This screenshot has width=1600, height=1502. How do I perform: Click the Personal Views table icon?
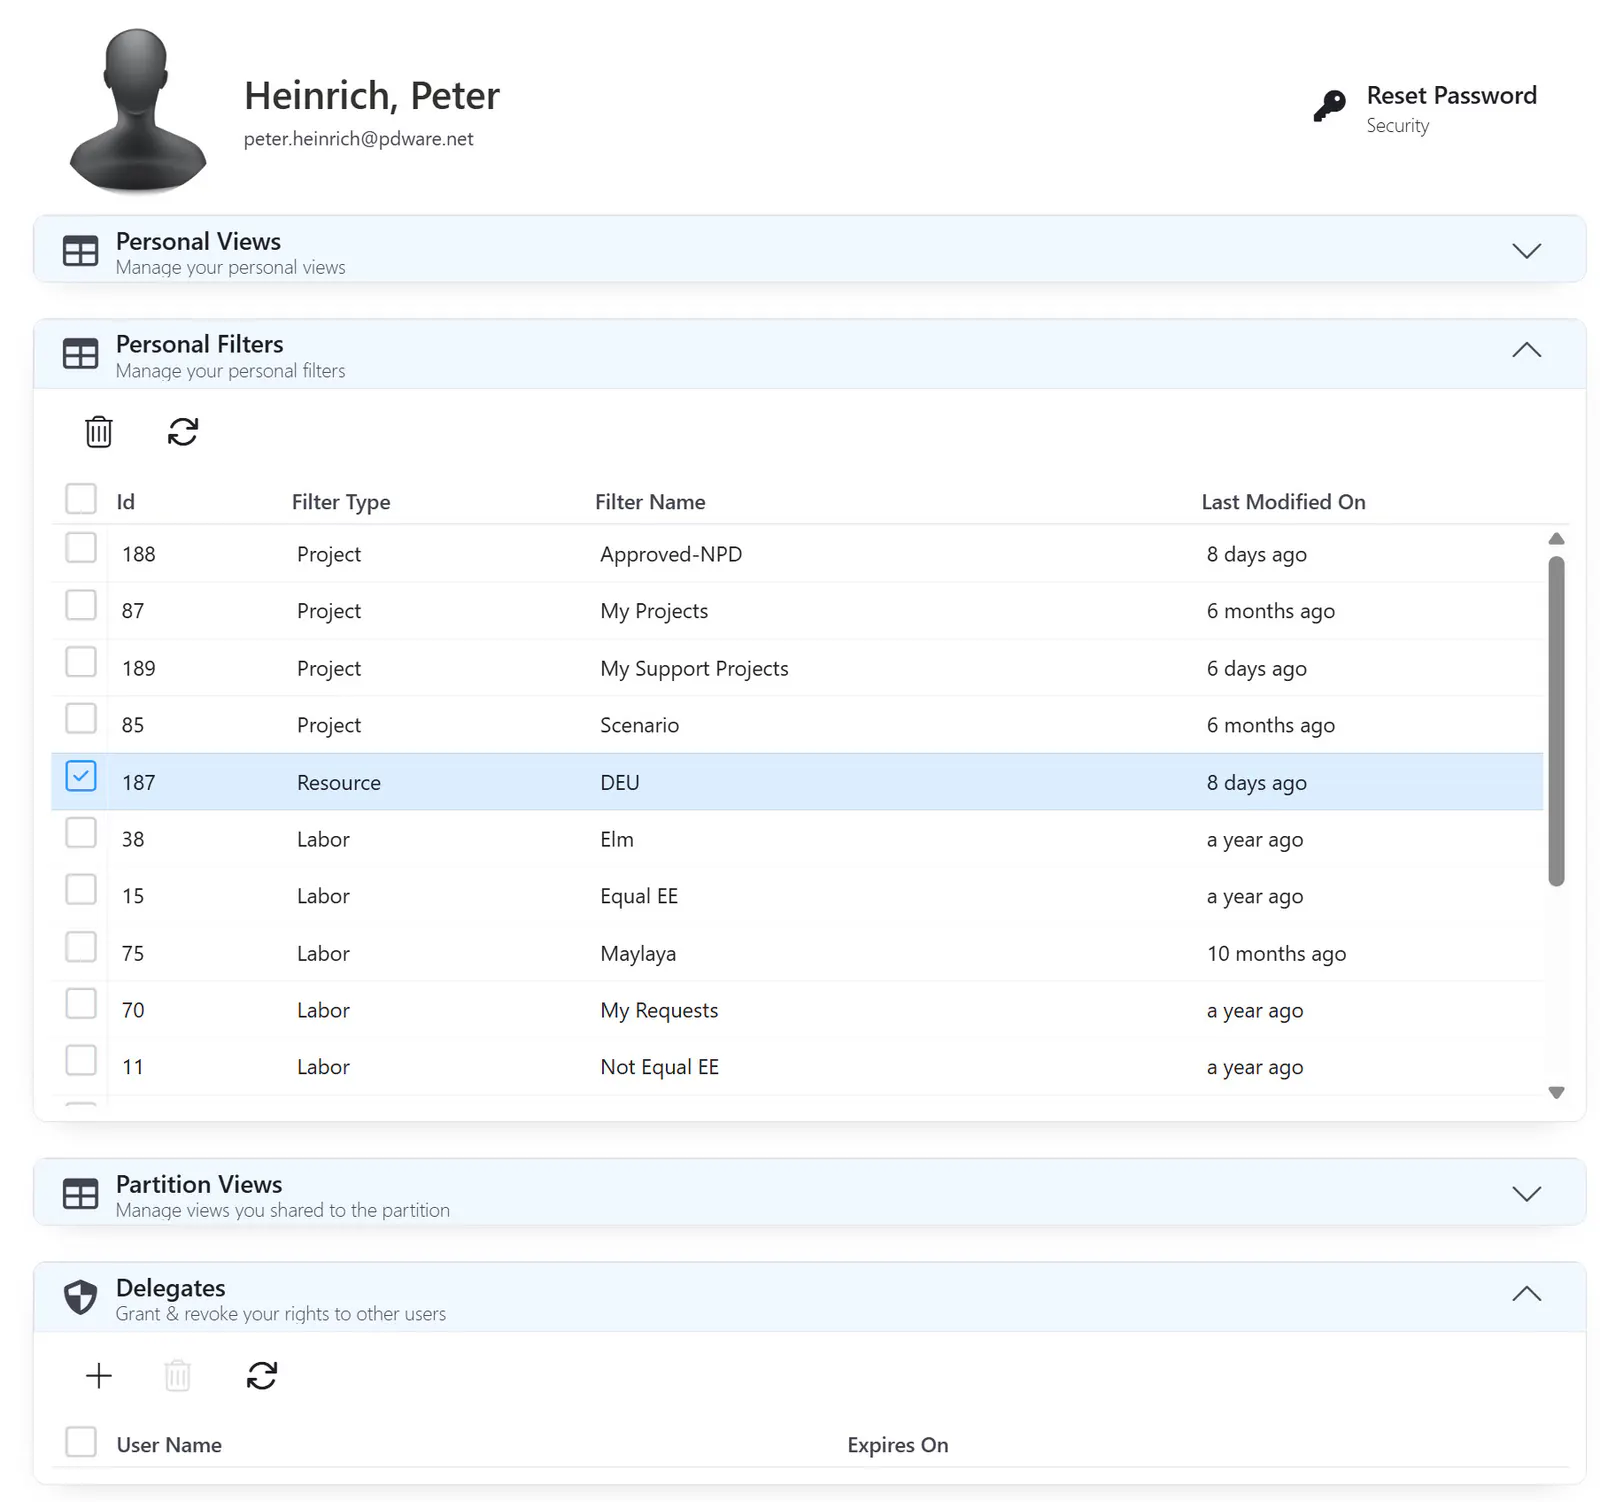(80, 251)
